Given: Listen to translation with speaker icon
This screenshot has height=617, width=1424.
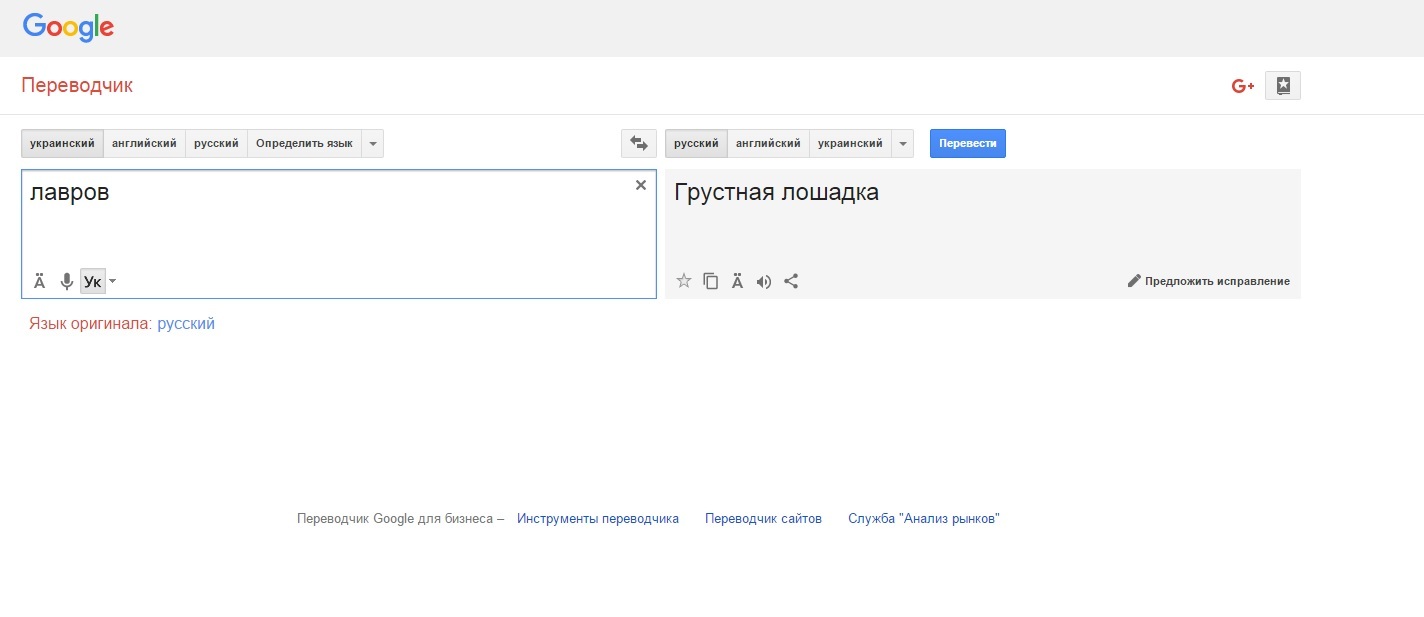Looking at the screenshot, I should [764, 281].
